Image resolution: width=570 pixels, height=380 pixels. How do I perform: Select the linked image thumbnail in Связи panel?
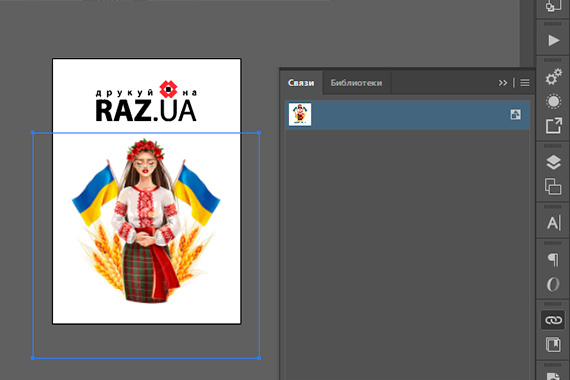click(300, 115)
